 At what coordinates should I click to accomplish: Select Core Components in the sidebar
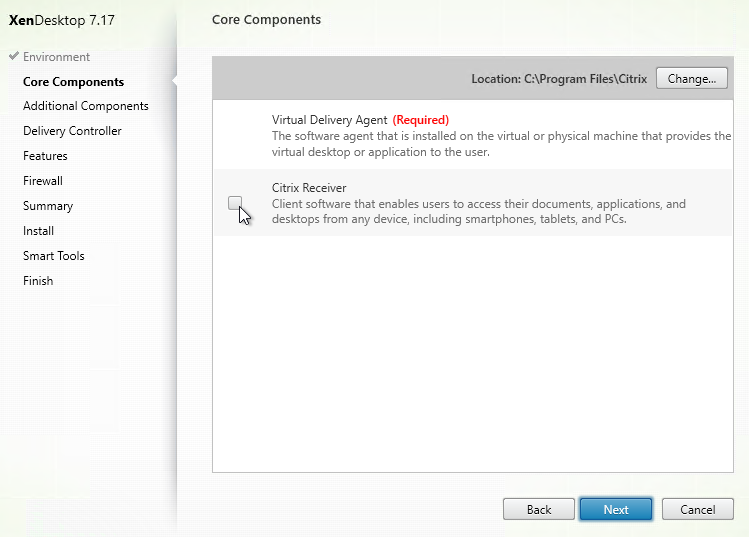73,82
